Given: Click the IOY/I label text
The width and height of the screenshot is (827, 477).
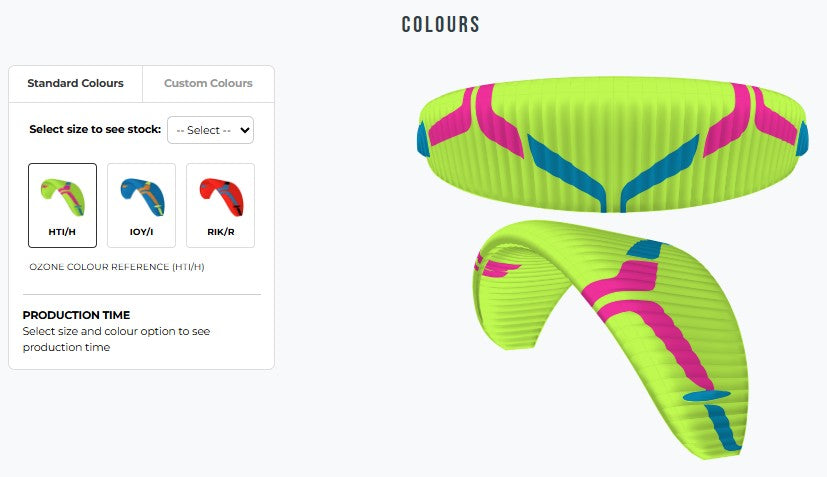Looking at the screenshot, I should [x=141, y=232].
